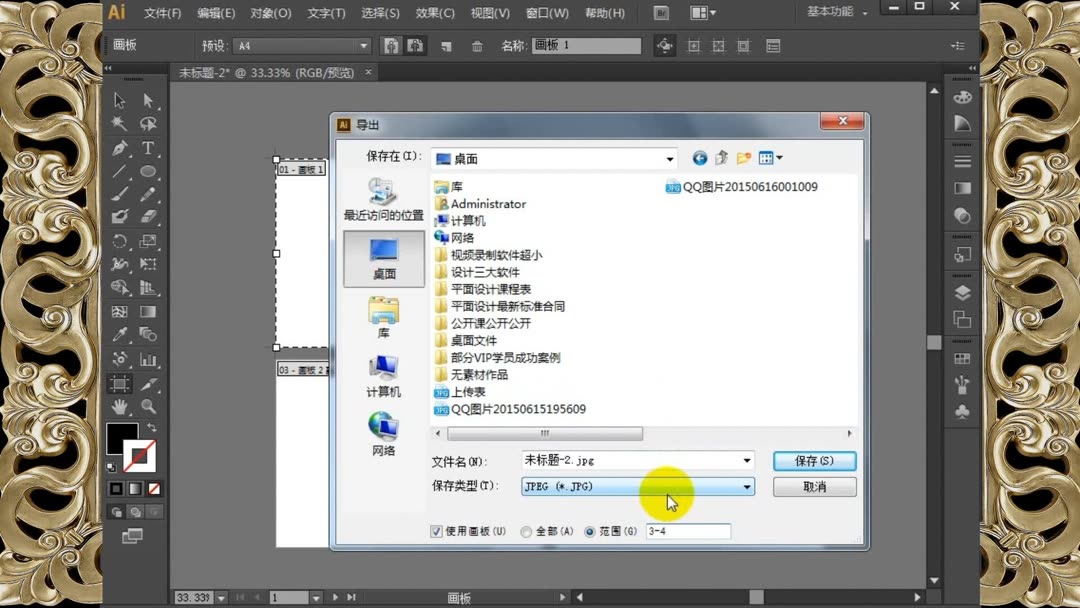Grab the Zoom tool
Screen dimensions: 1080x608
(148, 407)
